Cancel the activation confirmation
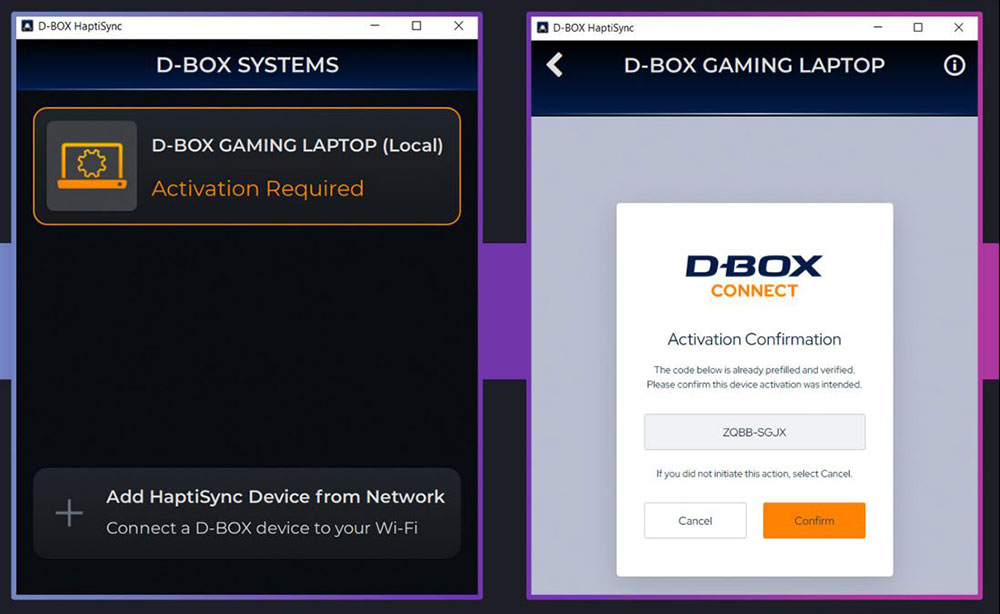 695,520
